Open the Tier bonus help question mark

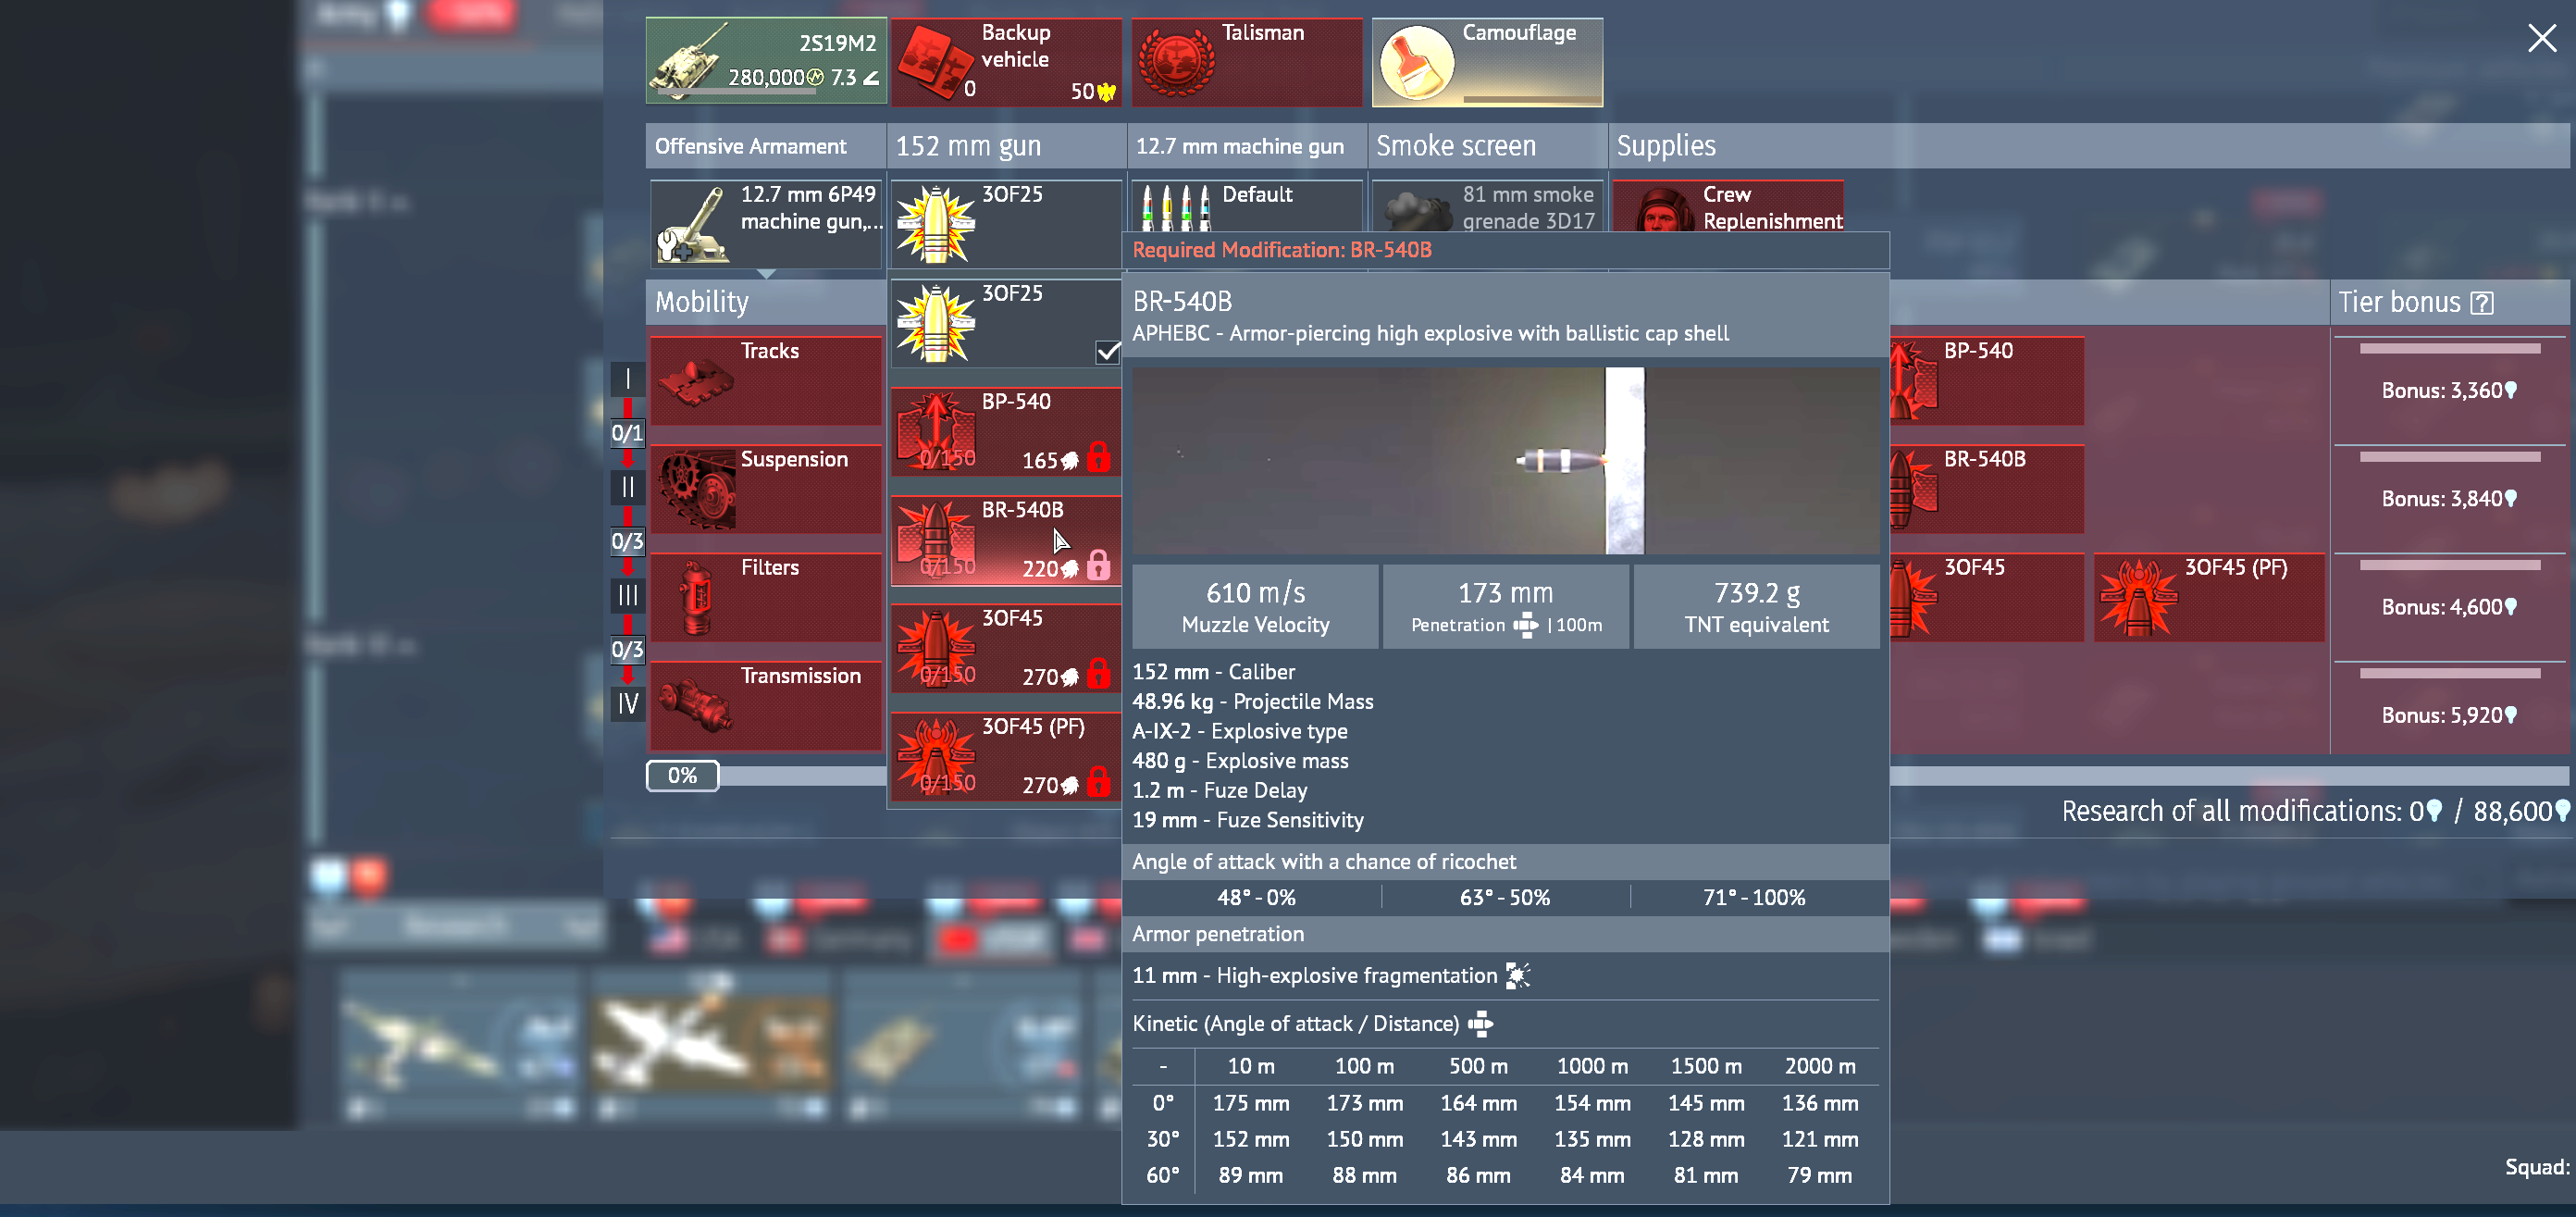pyautogui.click(x=2481, y=303)
